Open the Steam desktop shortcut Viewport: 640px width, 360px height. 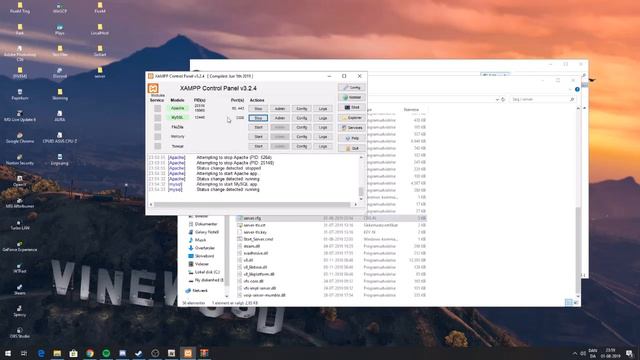click(20, 289)
